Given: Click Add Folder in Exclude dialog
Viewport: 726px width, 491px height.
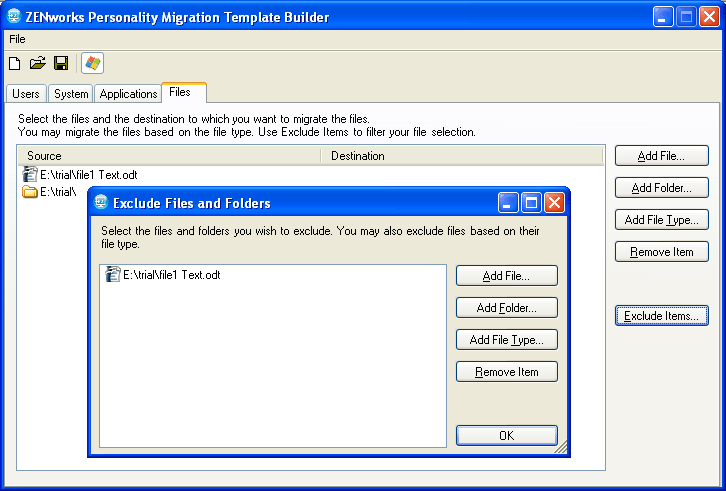Looking at the screenshot, I should (x=507, y=308).
